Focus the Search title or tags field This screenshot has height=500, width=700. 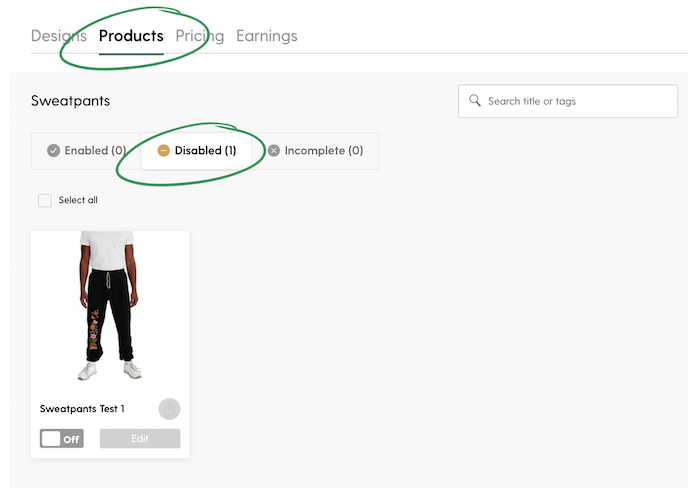click(x=568, y=101)
